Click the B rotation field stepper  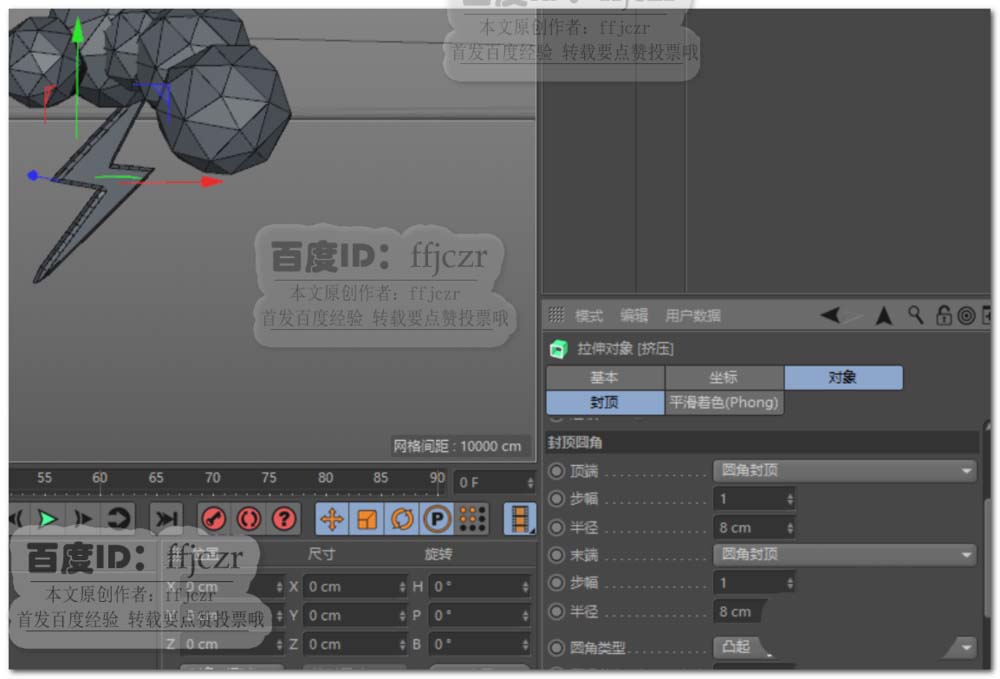point(525,645)
